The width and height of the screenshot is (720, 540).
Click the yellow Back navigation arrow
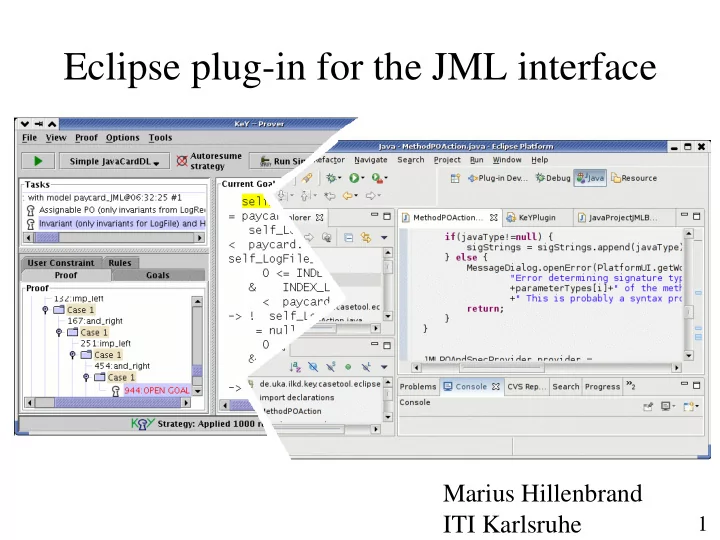(348, 196)
